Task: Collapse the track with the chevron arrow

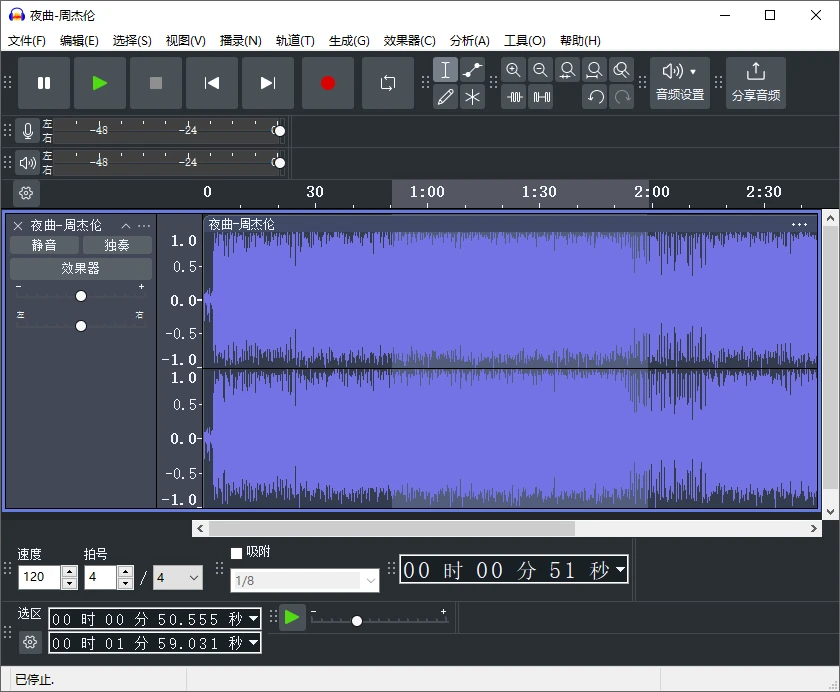Action: pyautogui.click(x=126, y=224)
